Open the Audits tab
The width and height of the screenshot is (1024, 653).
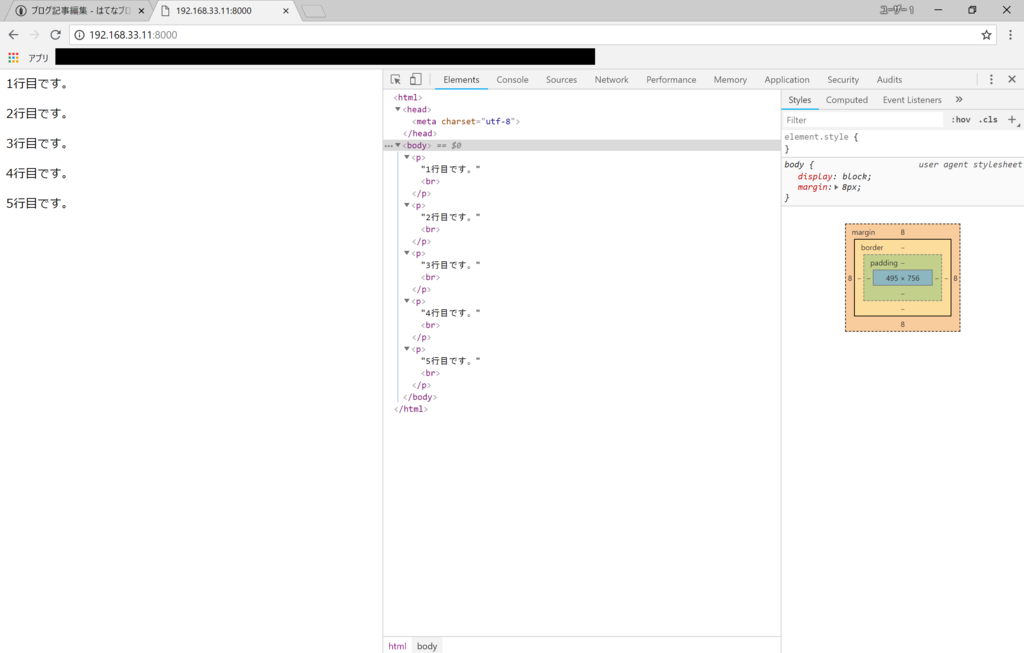889,80
